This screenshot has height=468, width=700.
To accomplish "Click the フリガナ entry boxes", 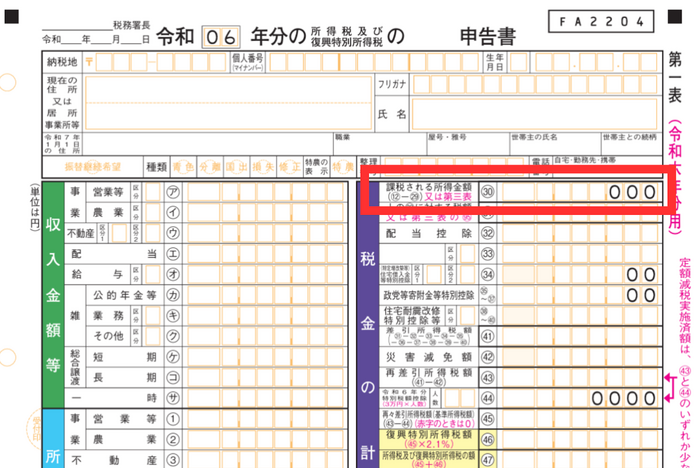I will pyautogui.click(x=535, y=84).
